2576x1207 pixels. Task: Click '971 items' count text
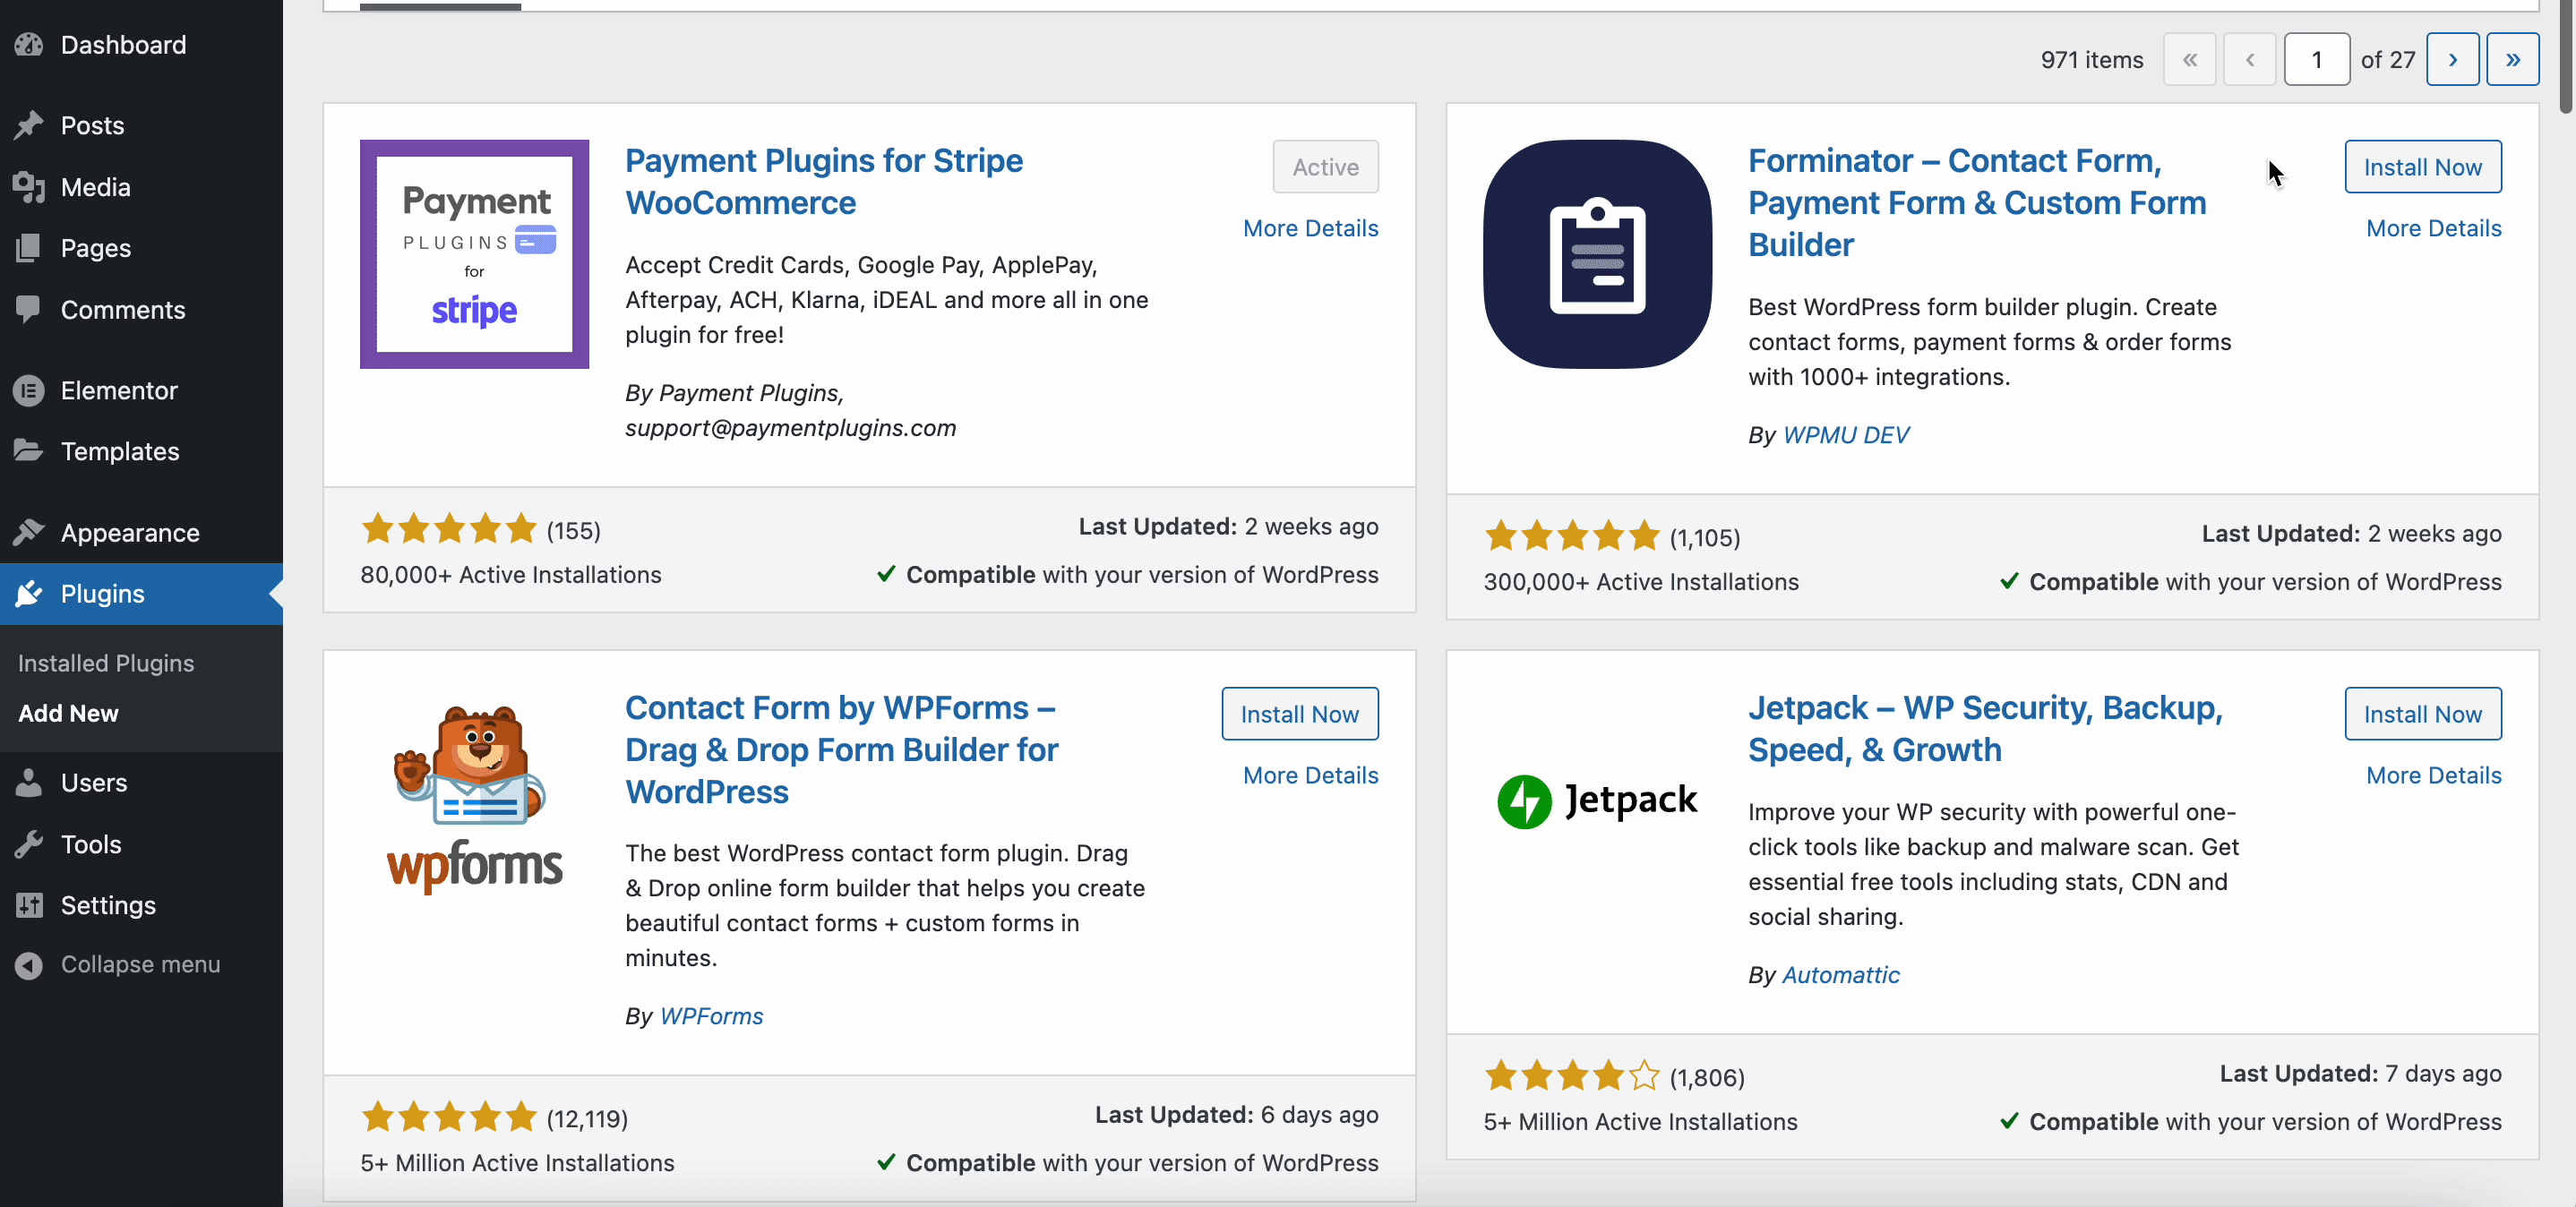click(x=2091, y=60)
